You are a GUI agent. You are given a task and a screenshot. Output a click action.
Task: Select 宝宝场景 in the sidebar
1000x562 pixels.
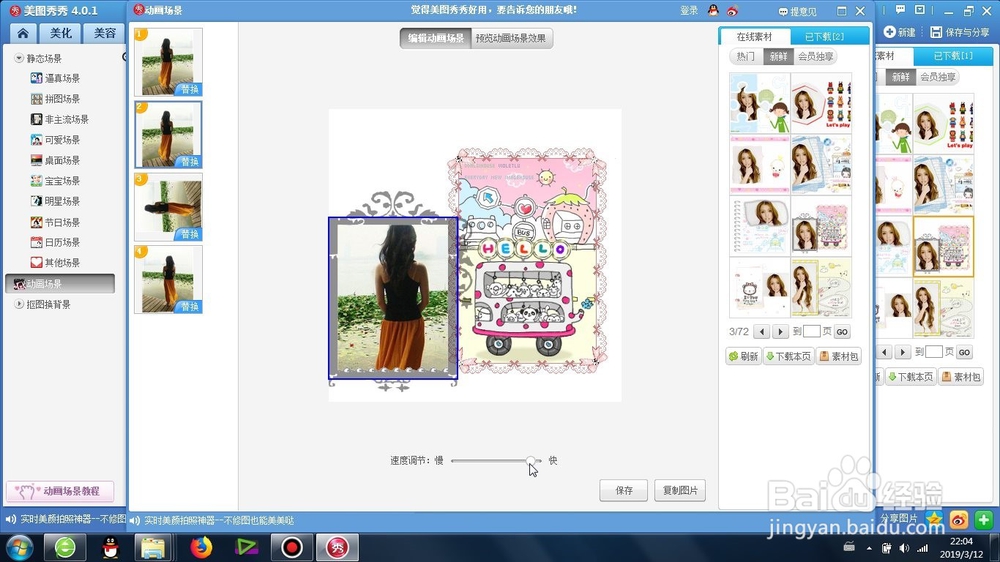[55, 181]
